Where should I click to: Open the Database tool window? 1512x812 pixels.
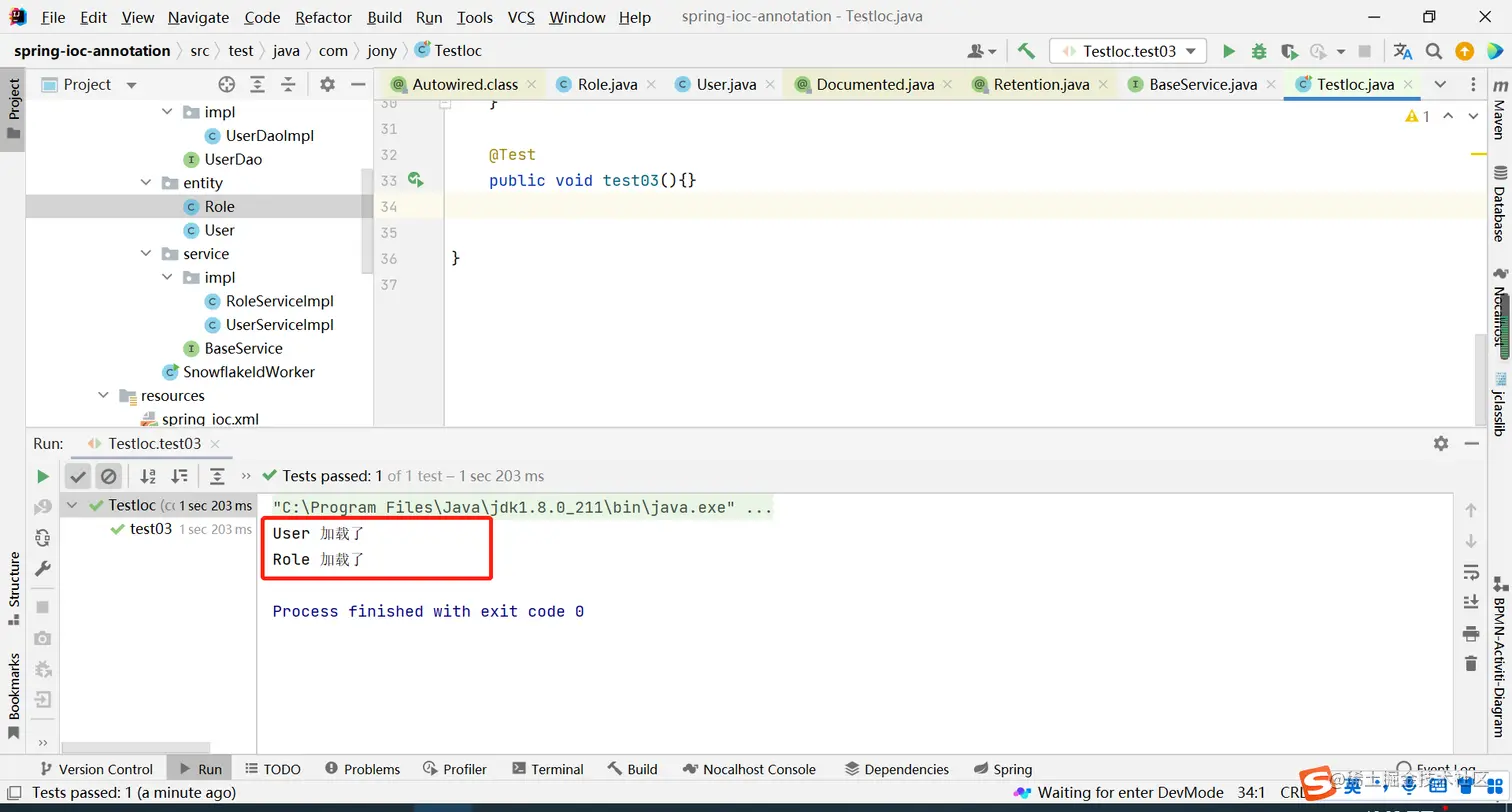1499,204
